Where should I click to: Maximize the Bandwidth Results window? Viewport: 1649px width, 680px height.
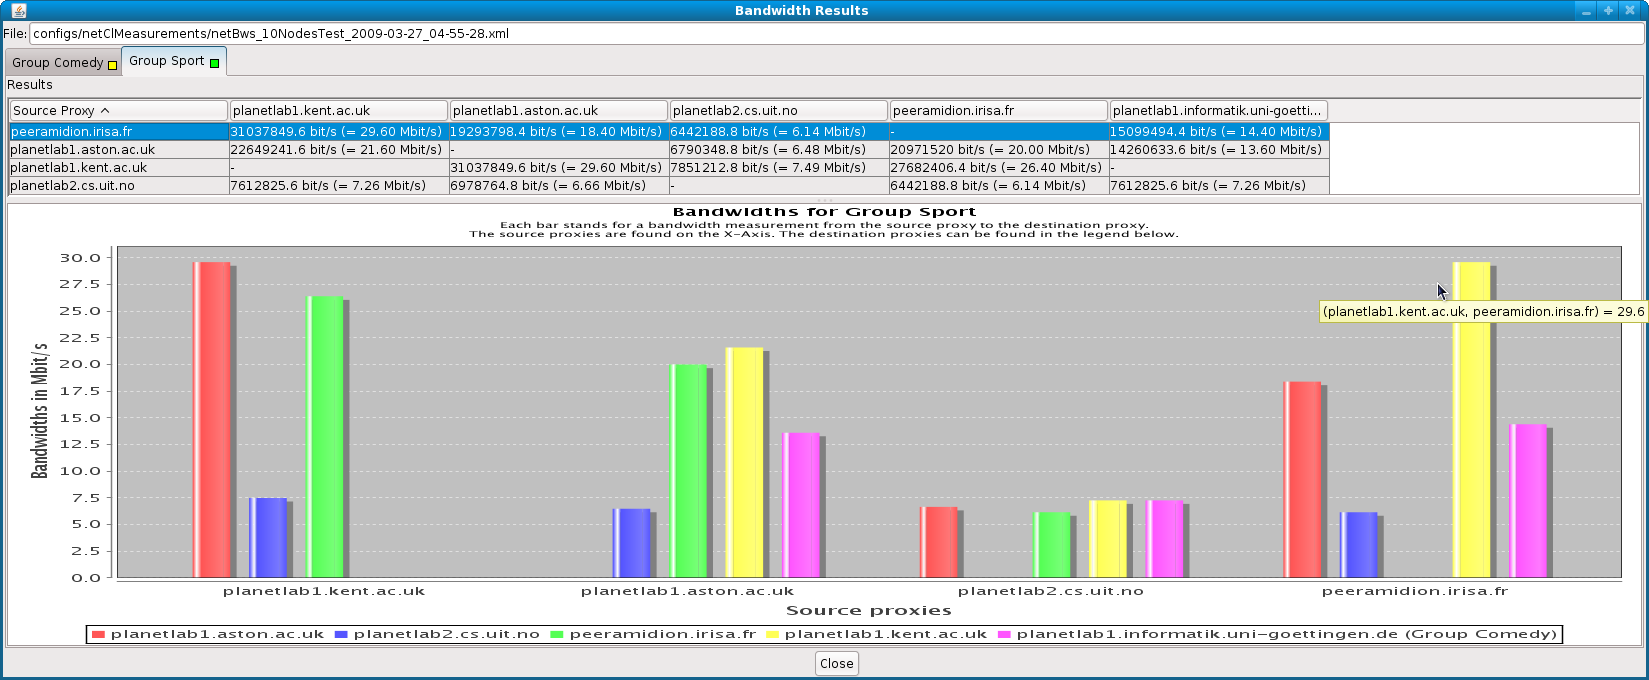click(x=1608, y=10)
